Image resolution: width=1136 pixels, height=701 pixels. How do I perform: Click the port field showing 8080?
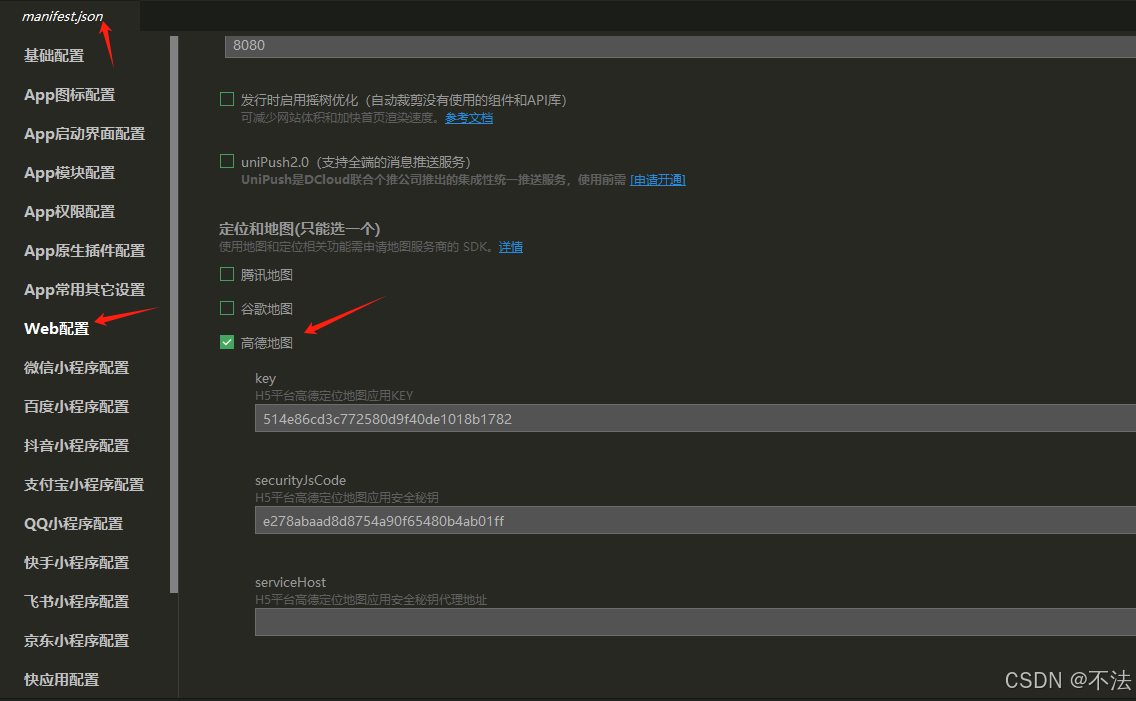680,46
